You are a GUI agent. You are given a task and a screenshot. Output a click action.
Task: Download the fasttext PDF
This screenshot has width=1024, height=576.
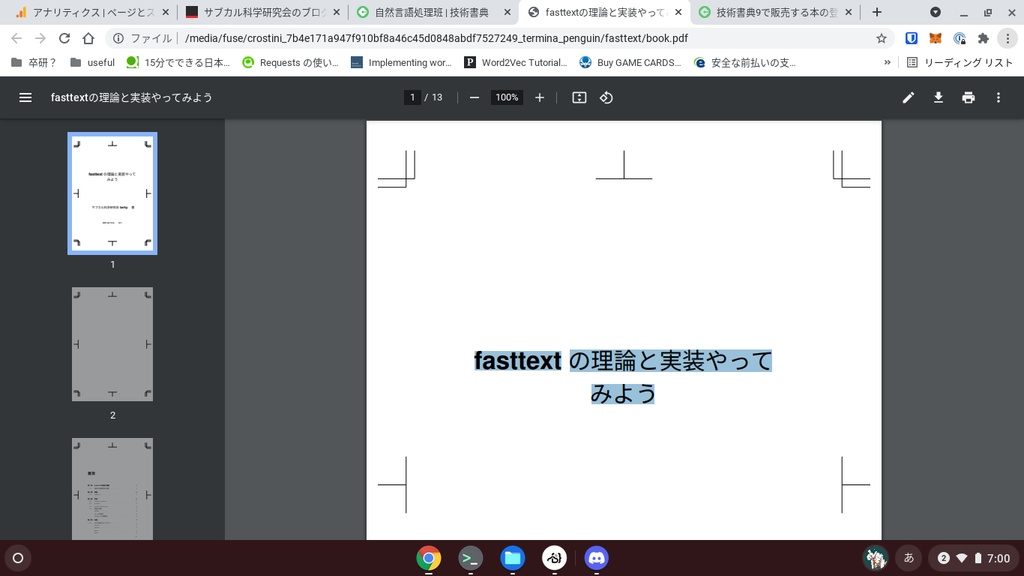click(938, 97)
